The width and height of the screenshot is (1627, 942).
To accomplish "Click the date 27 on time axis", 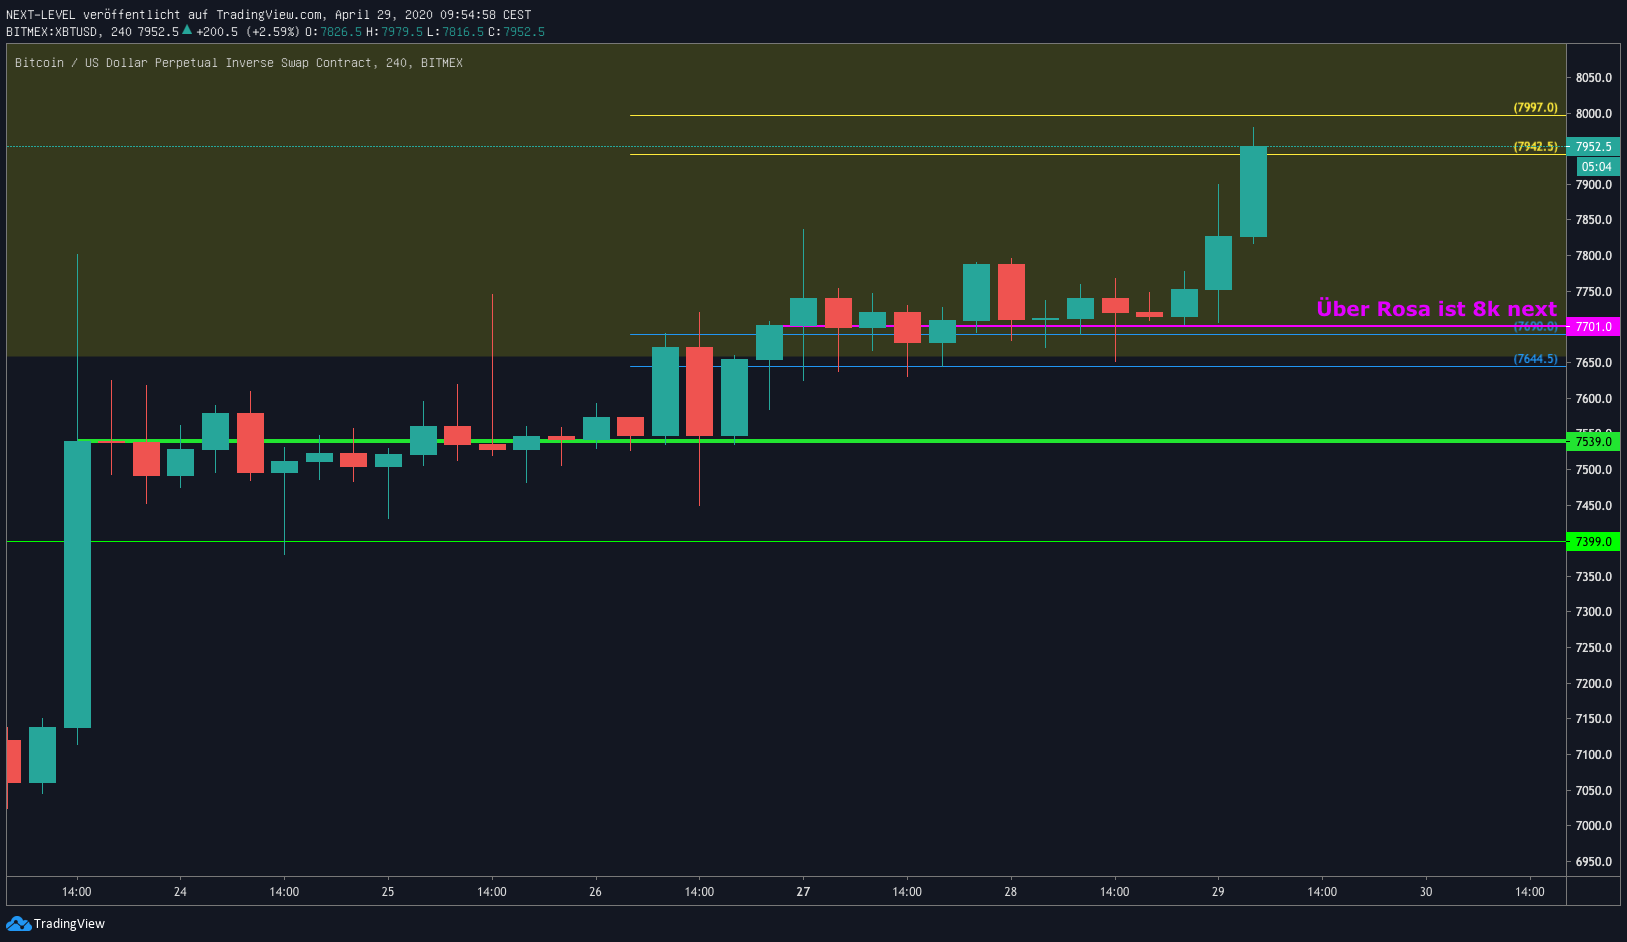I will [x=803, y=891].
